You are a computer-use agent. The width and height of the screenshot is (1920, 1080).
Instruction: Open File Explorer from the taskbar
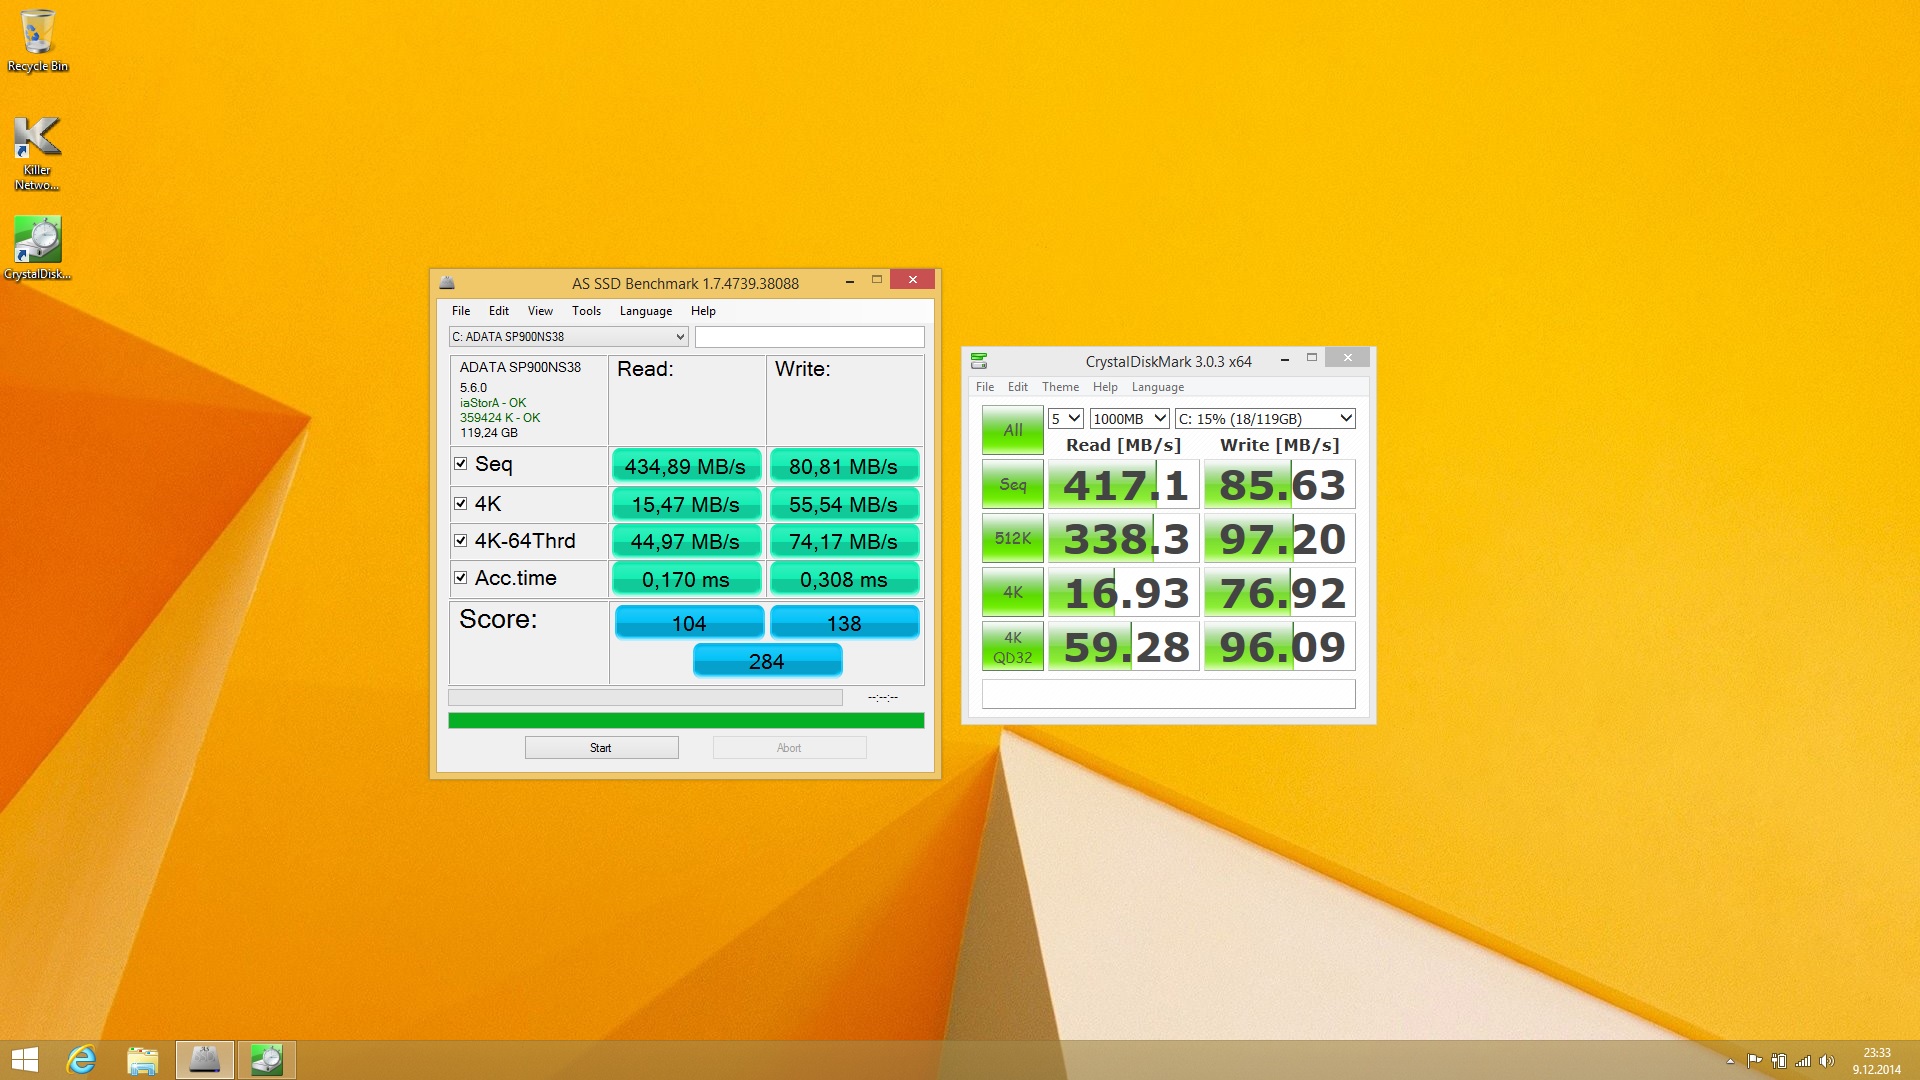(x=143, y=1060)
